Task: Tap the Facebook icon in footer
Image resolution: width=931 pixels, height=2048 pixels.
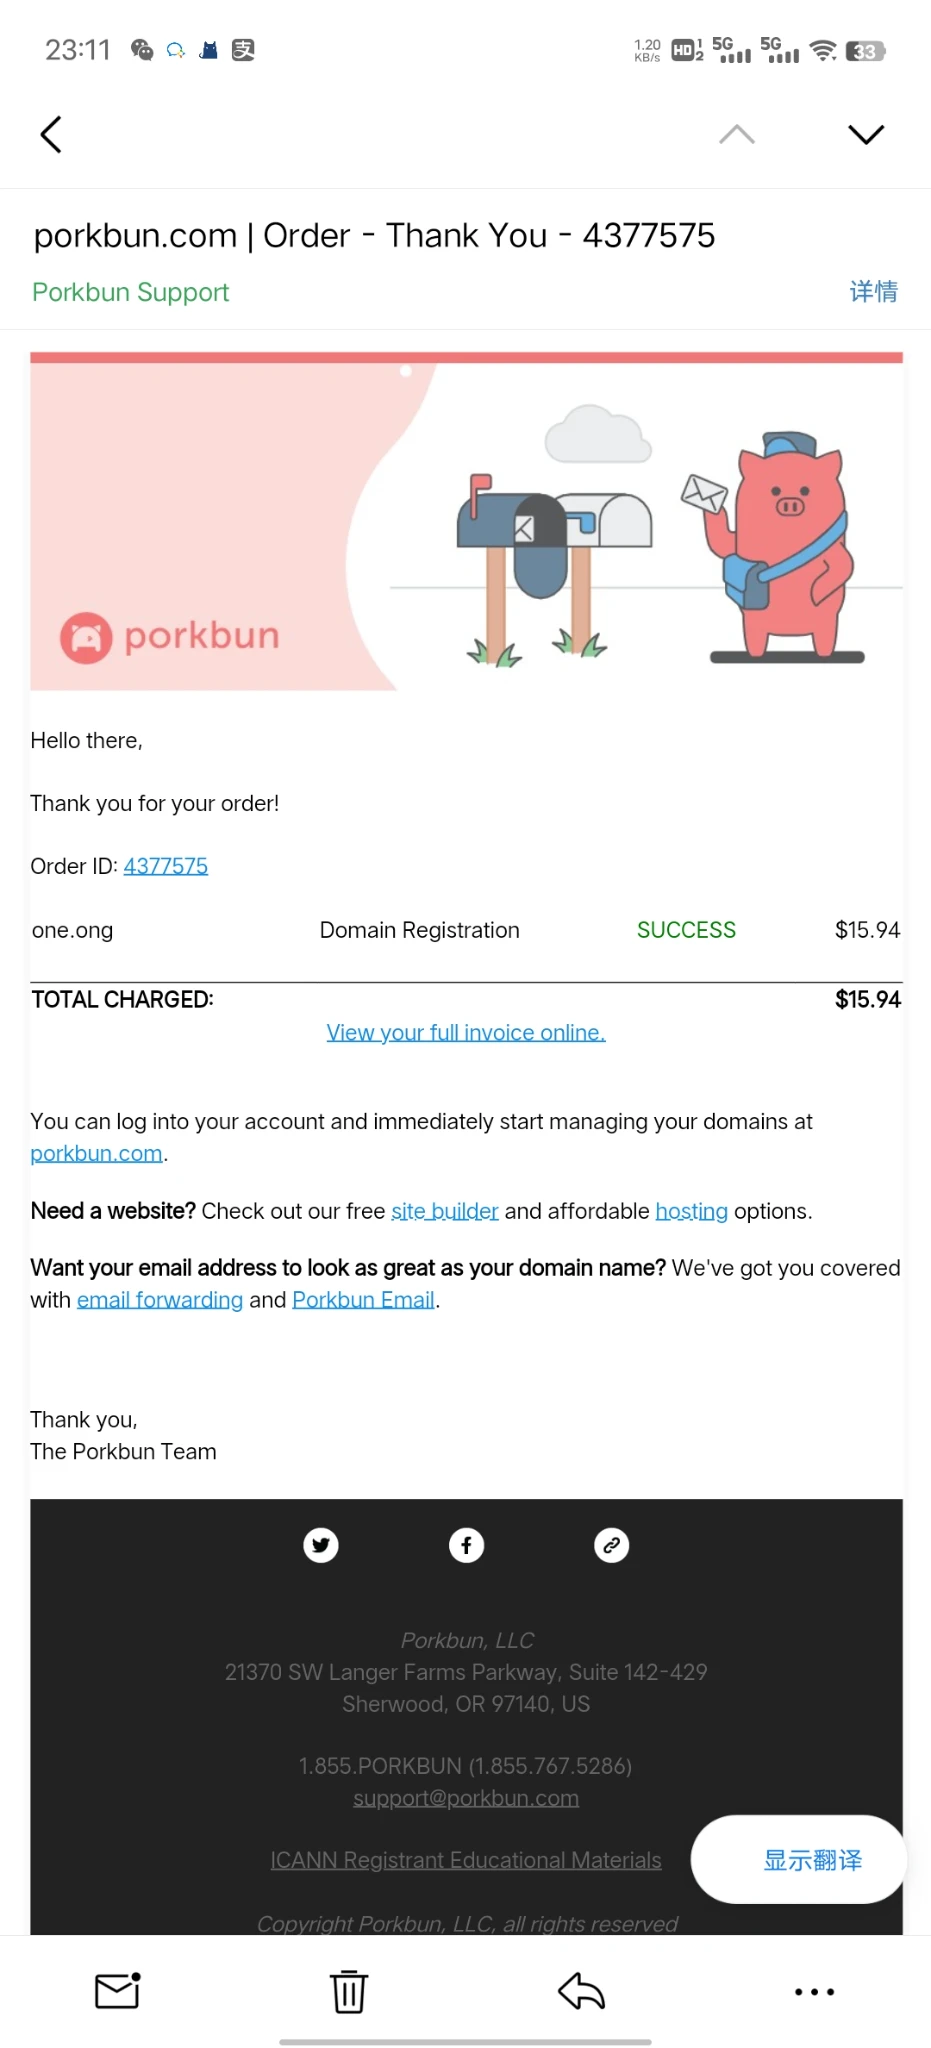Action: tap(466, 1545)
